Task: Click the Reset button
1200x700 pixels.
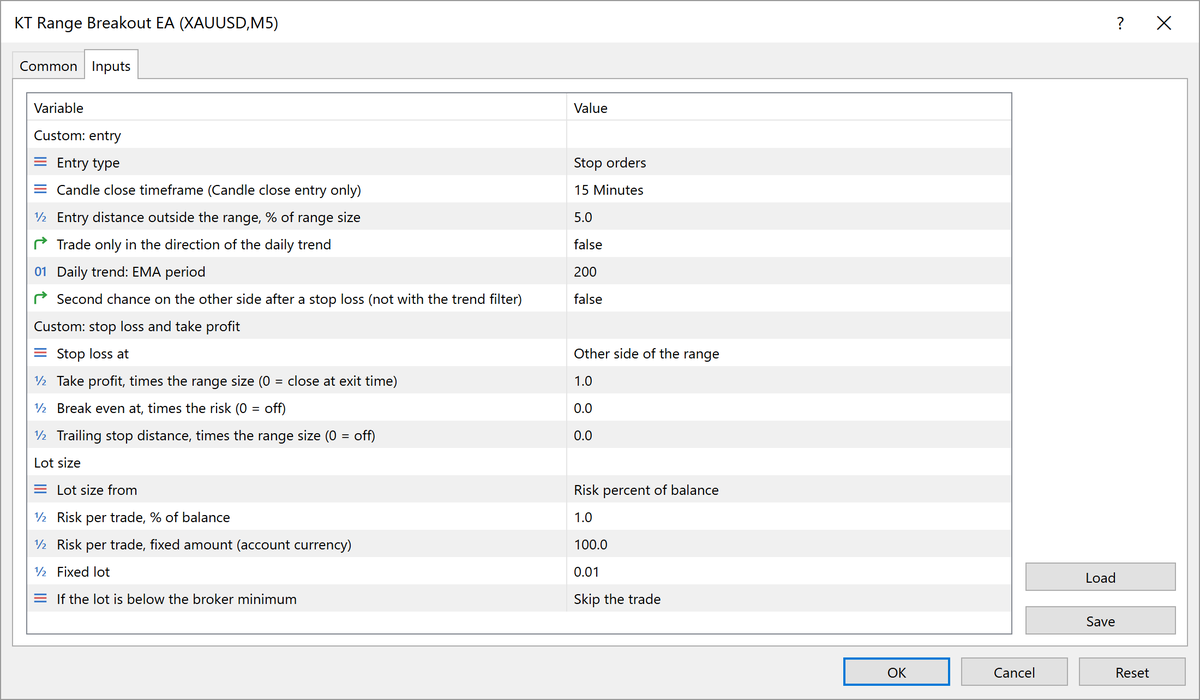Action: pyautogui.click(x=1132, y=672)
